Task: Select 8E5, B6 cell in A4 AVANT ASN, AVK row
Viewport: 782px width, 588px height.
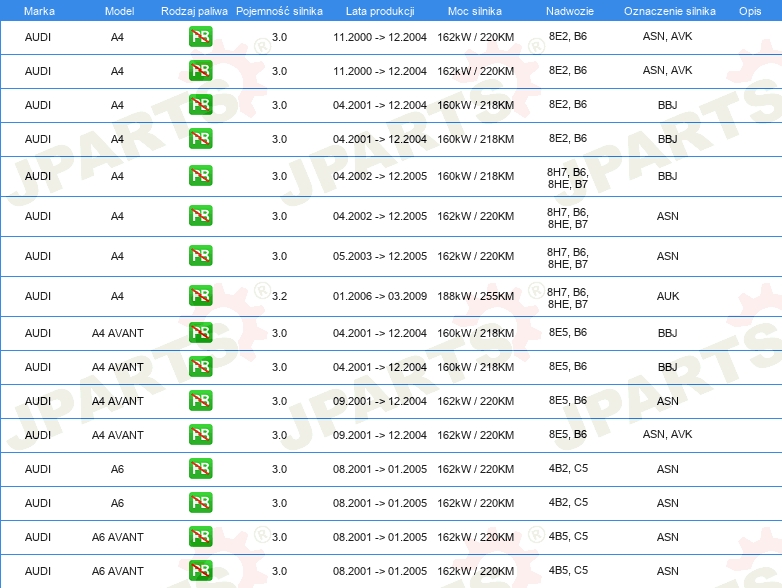Action: click(x=568, y=434)
